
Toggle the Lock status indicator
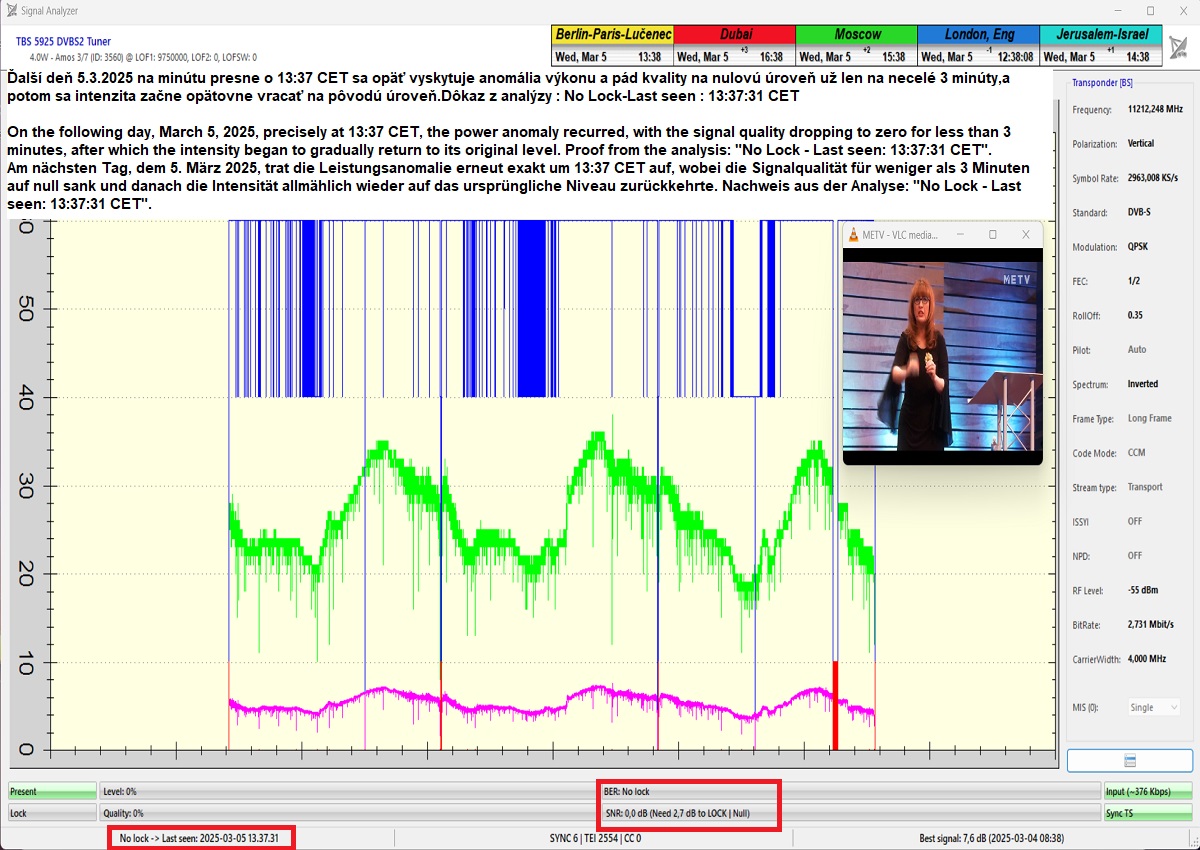point(52,813)
